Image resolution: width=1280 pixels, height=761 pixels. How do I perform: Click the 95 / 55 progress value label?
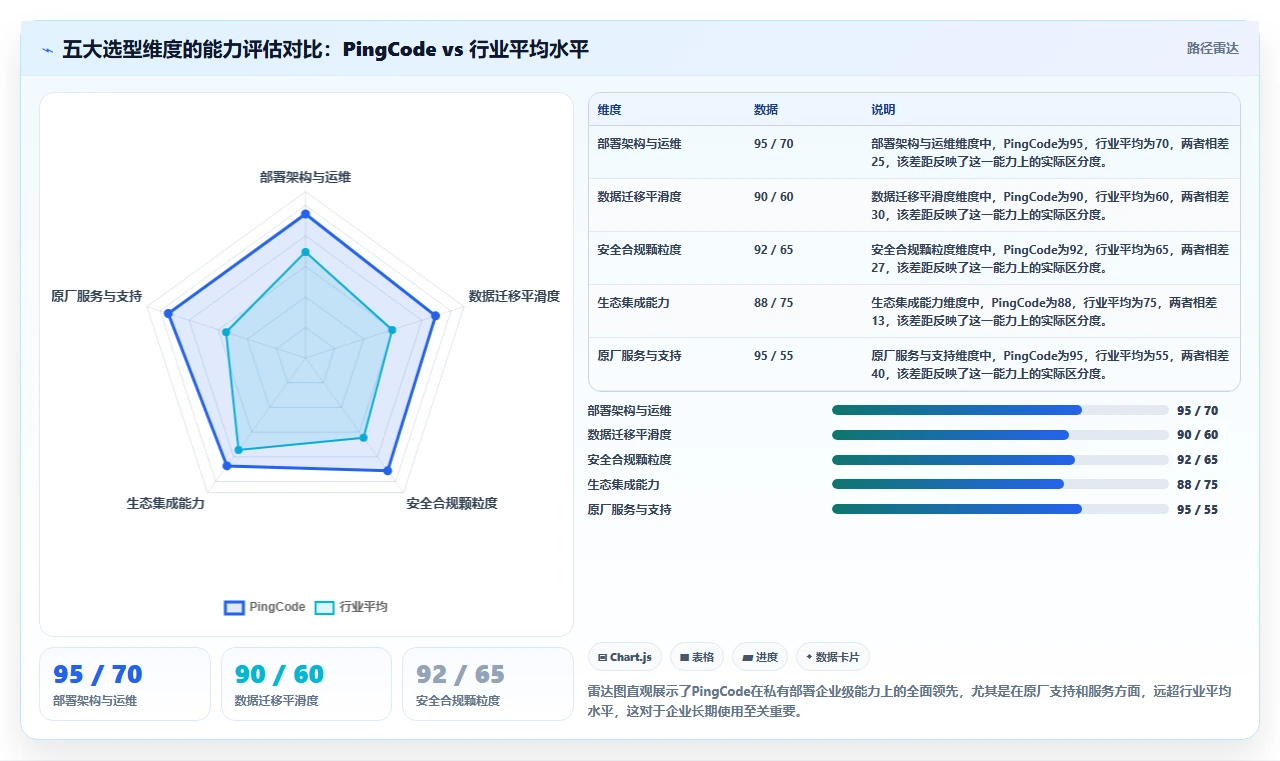[x=1197, y=510]
